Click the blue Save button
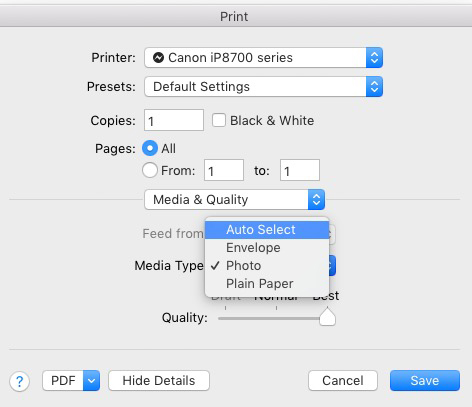Screen dimensions: 472x407 (425, 380)
